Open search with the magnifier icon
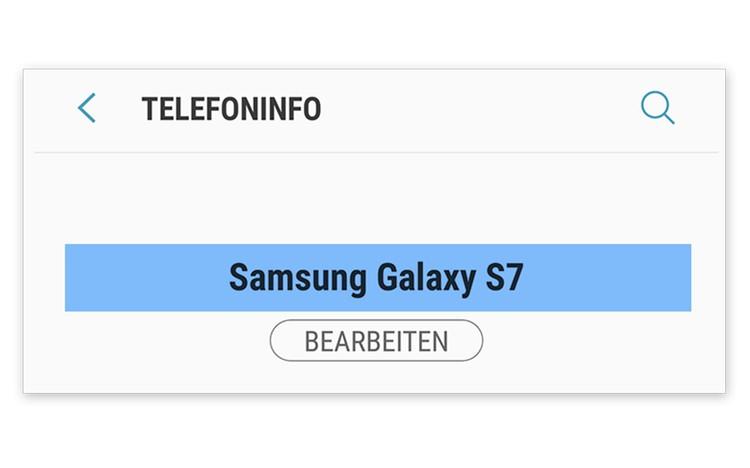Image resolution: width=750 pixels, height=468 pixels. click(657, 108)
